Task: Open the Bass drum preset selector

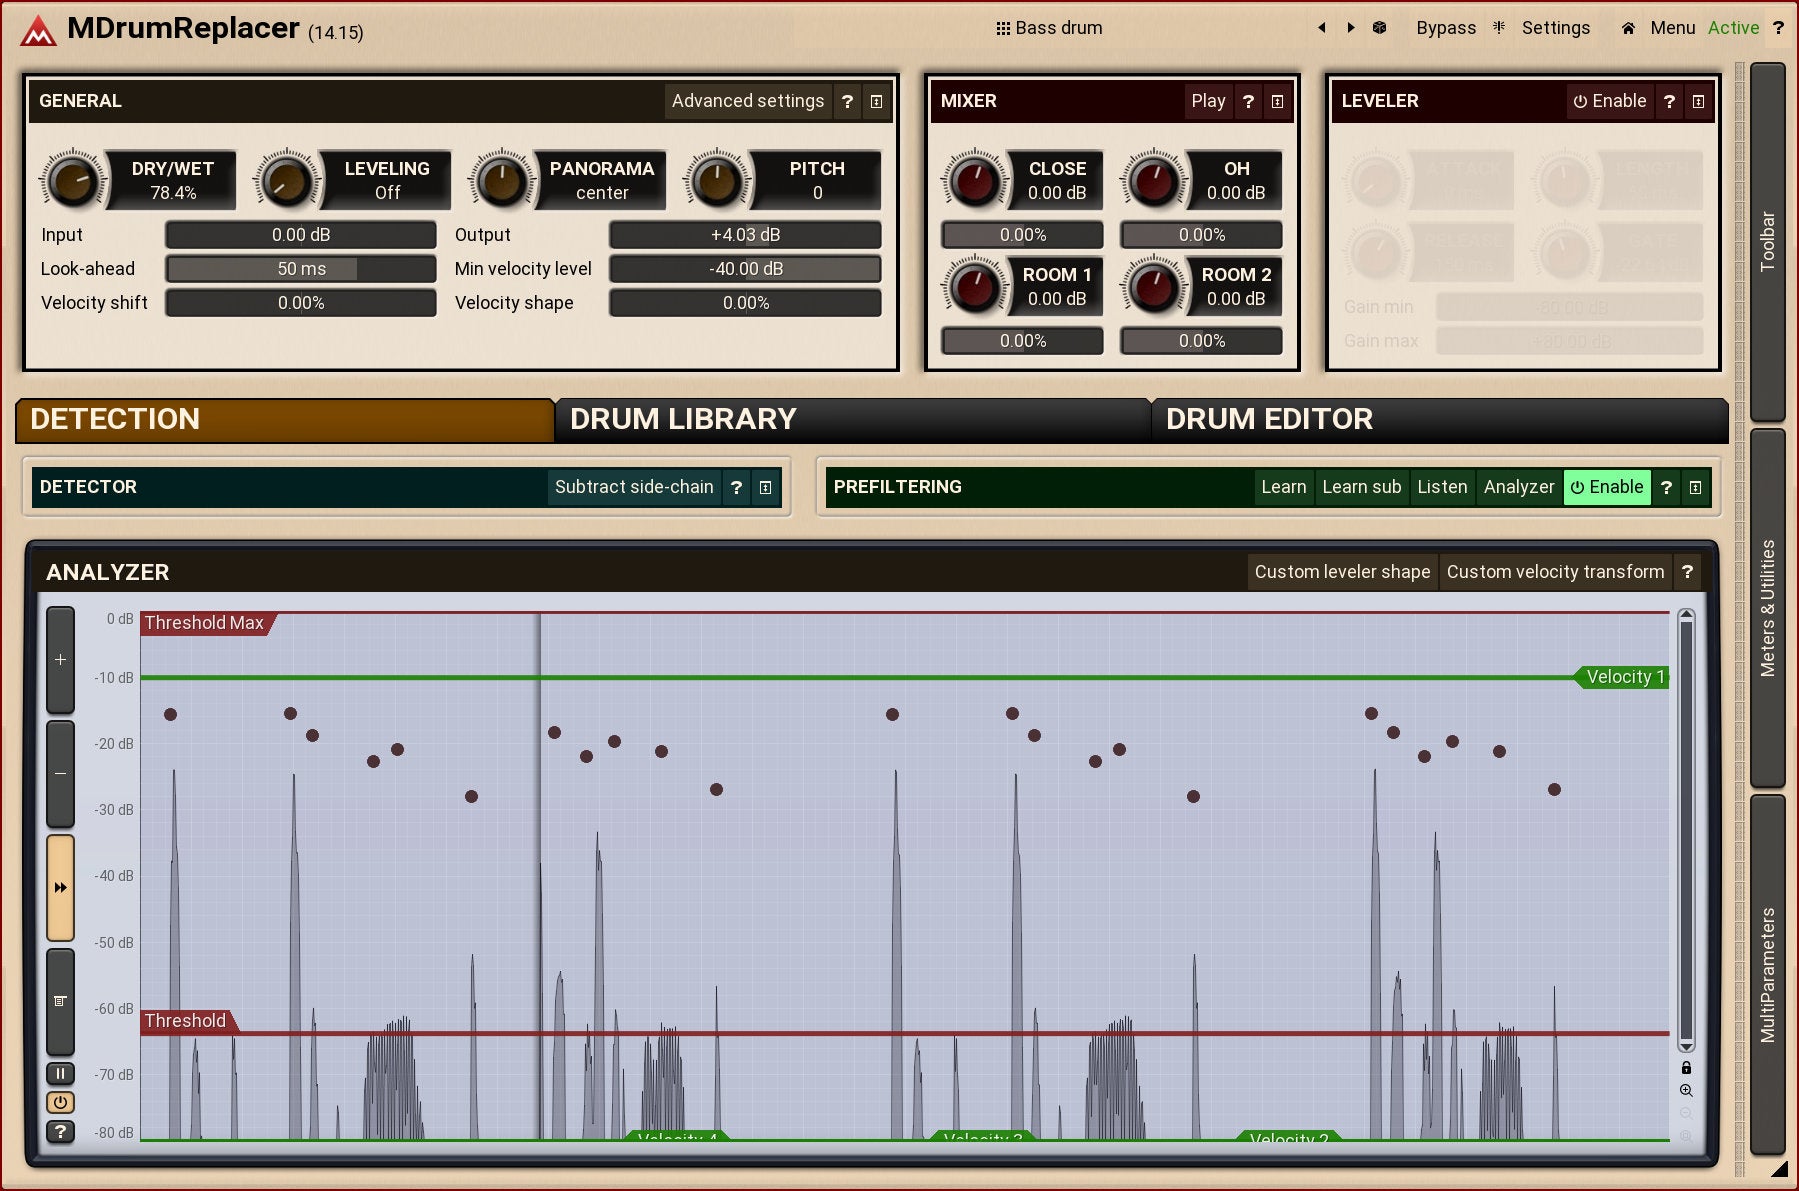Action: (1049, 28)
